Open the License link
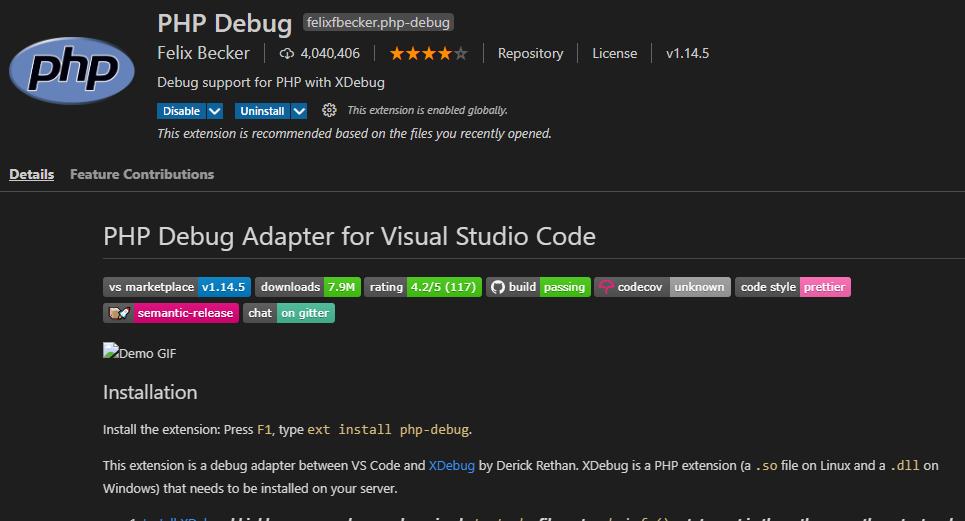Screen dimensions: 965x521 (x=614, y=54)
